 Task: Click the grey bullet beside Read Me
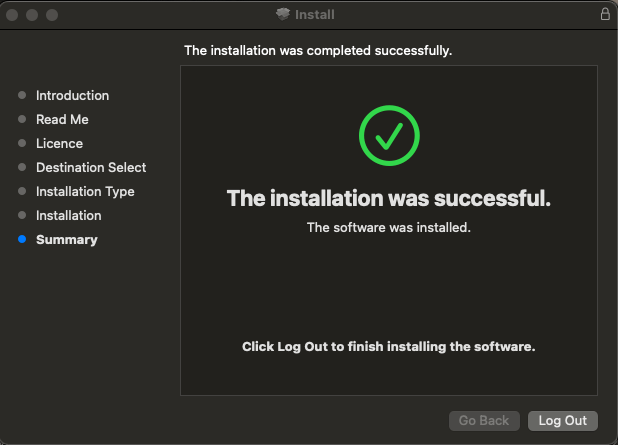[22, 120]
